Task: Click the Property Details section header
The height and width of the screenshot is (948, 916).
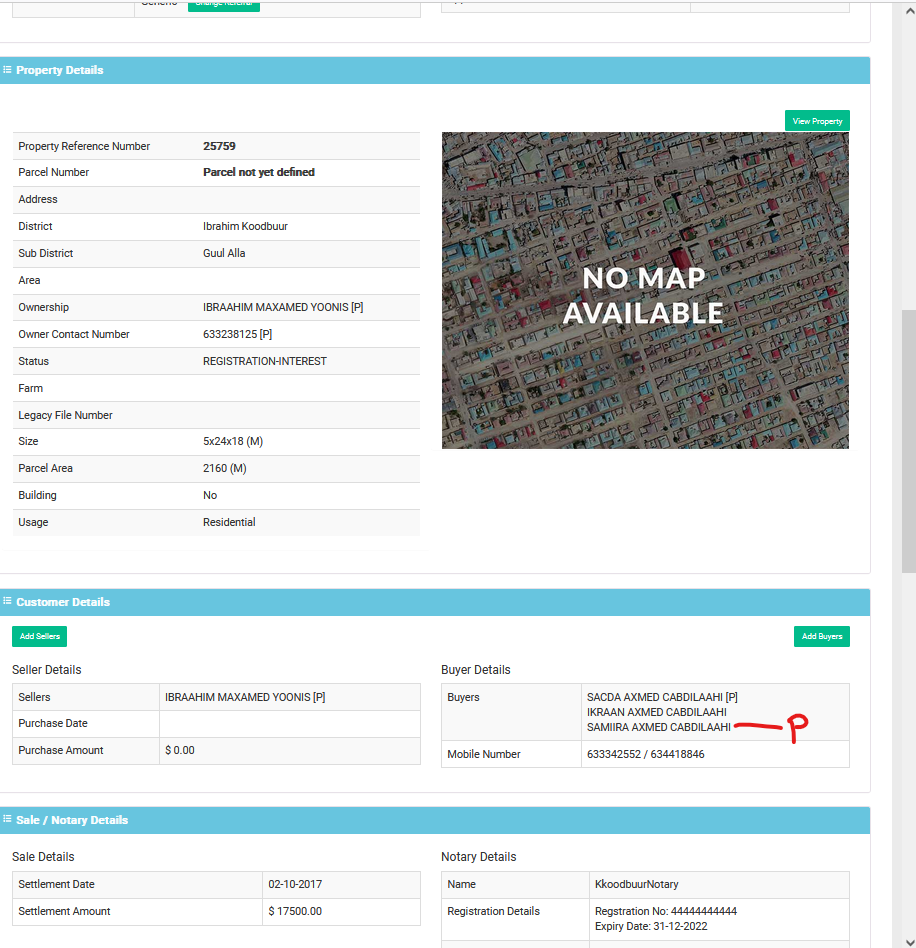Action: pyautogui.click(x=435, y=70)
